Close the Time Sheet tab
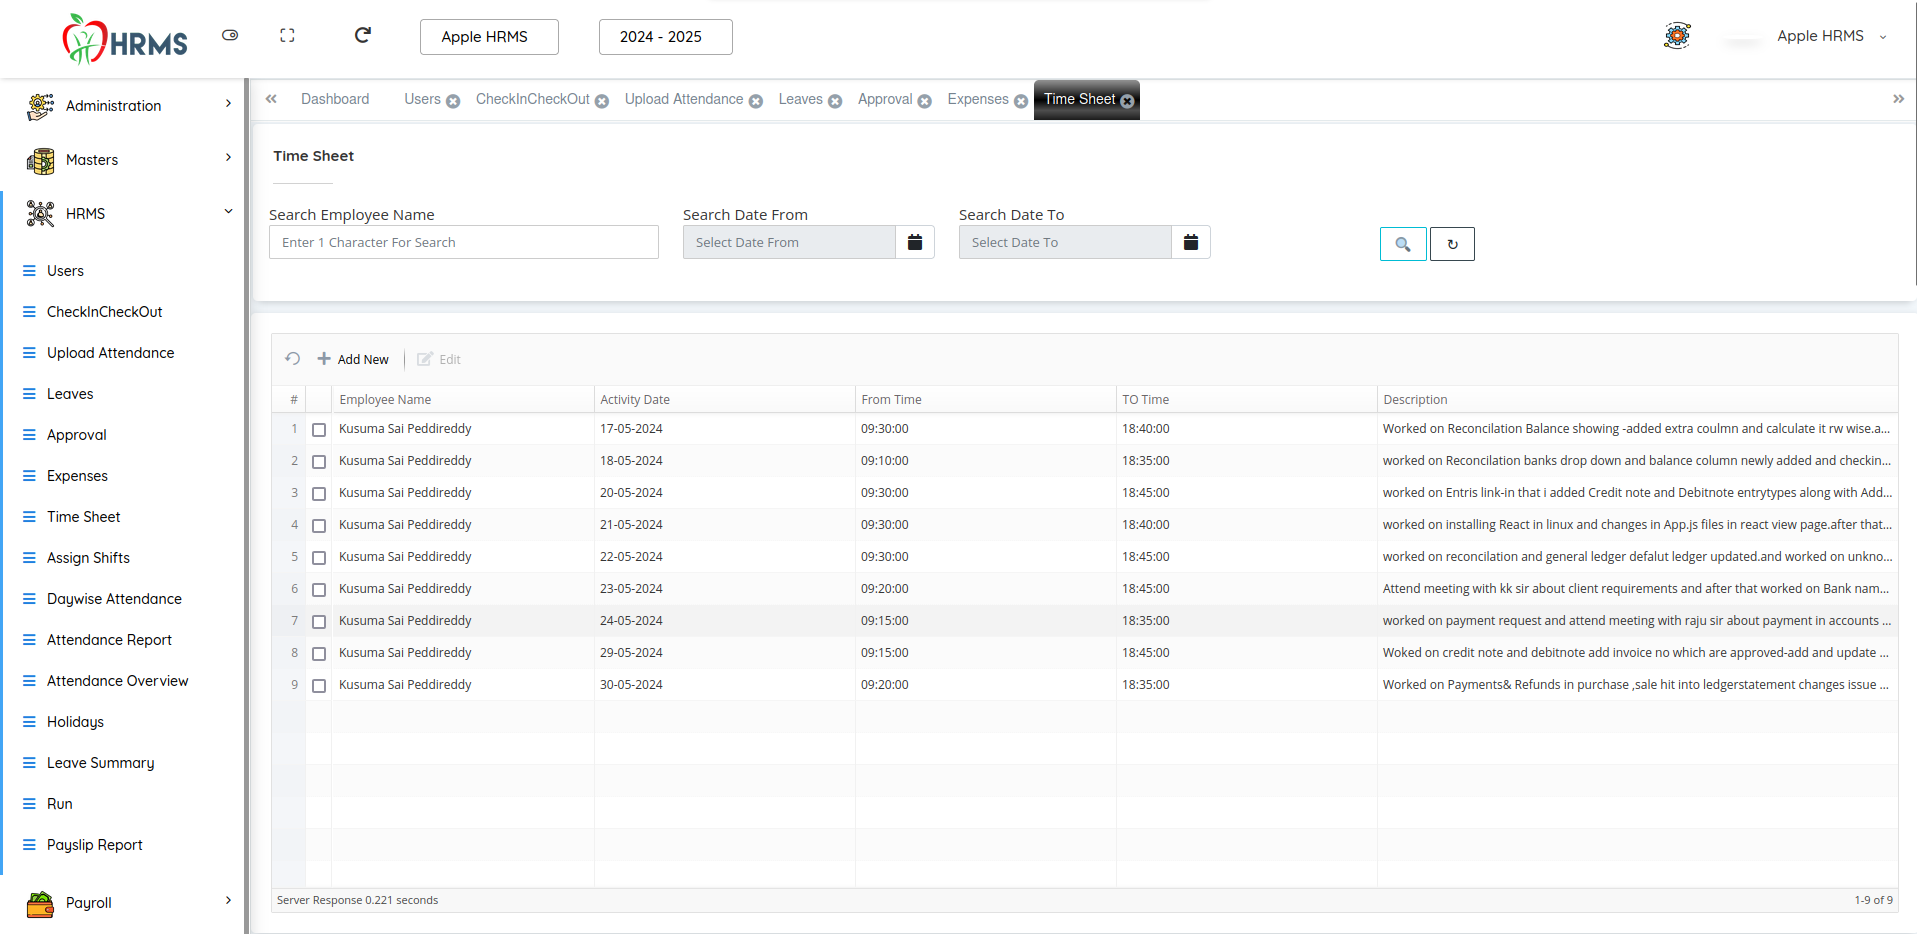The width and height of the screenshot is (1917, 934). (x=1127, y=101)
